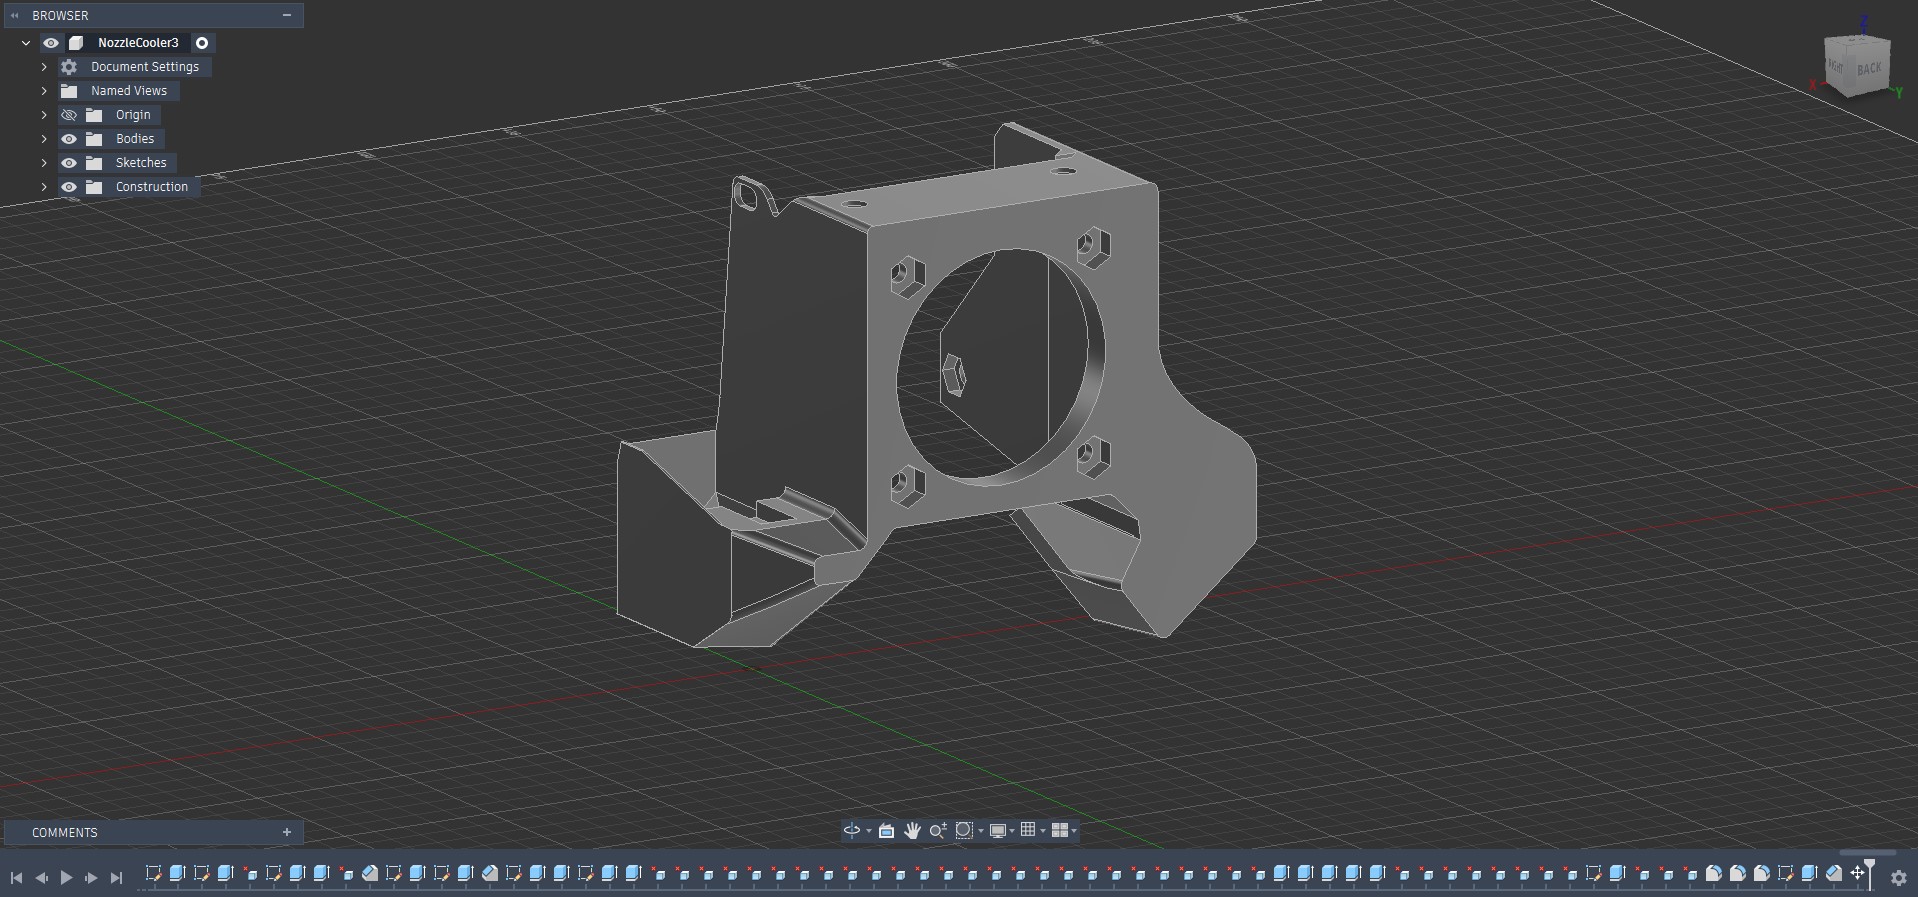Select the last chamfer feature before Move
1918x897 pixels.
pyautogui.click(x=1833, y=873)
